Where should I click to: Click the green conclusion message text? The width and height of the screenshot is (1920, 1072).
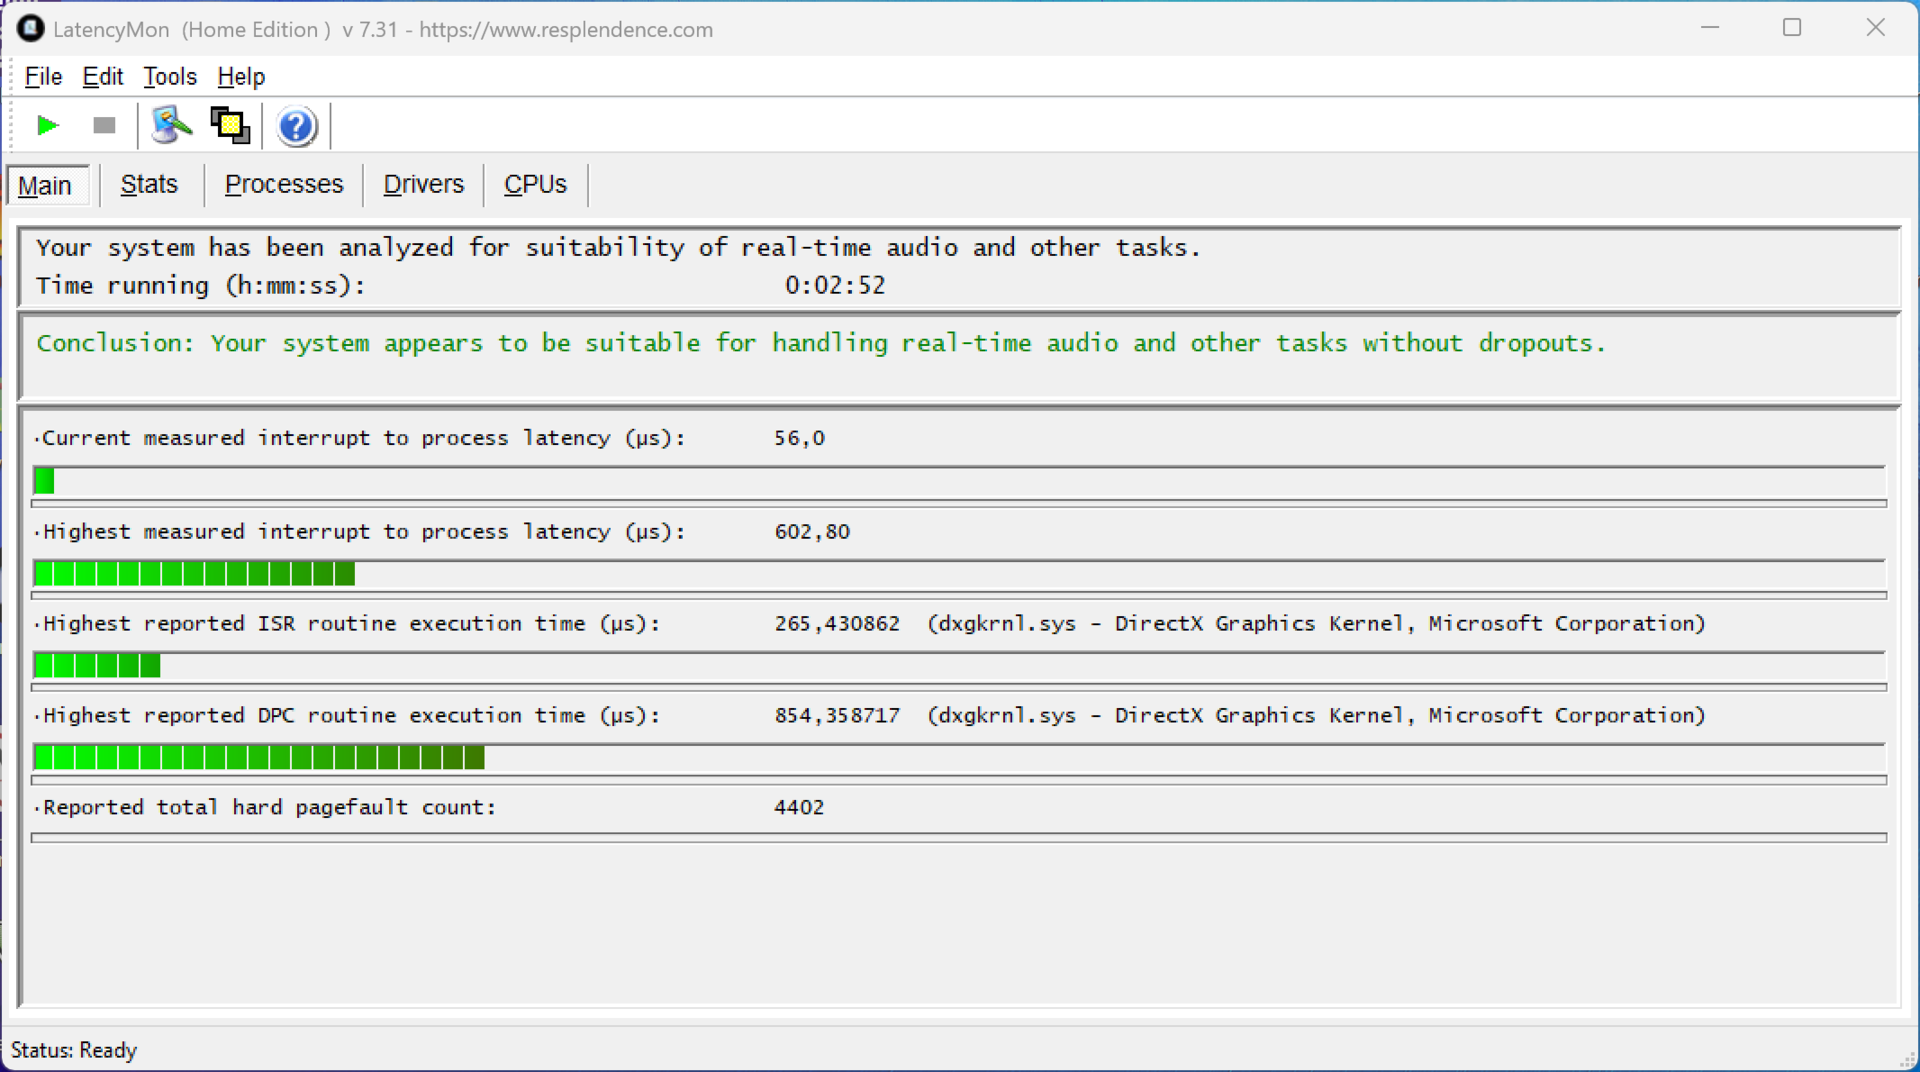pos(820,344)
